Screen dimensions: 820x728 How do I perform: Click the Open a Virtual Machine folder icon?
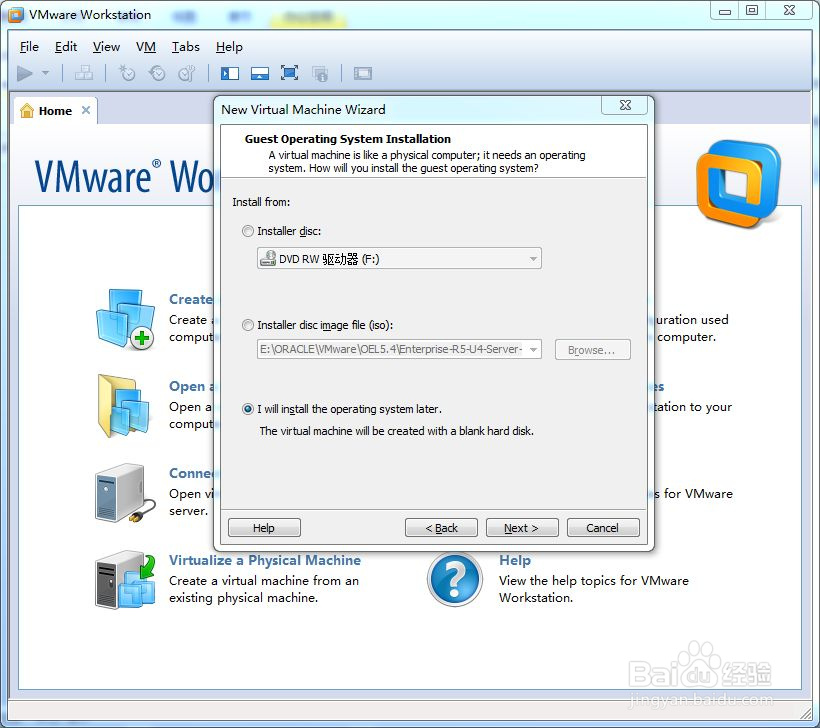[124, 406]
